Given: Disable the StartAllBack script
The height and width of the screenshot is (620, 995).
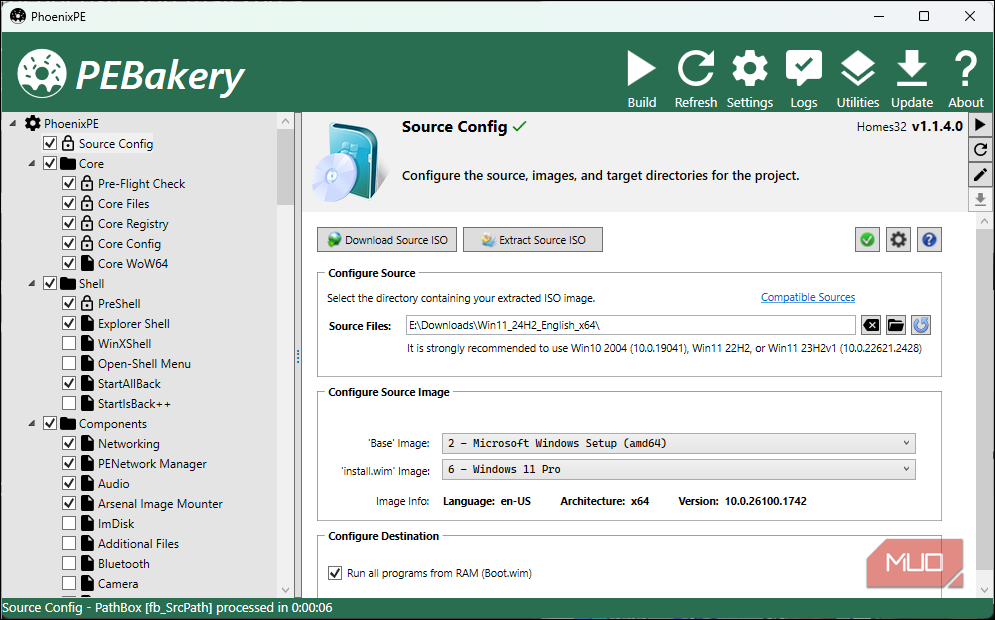Looking at the screenshot, I should tap(69, 384).
